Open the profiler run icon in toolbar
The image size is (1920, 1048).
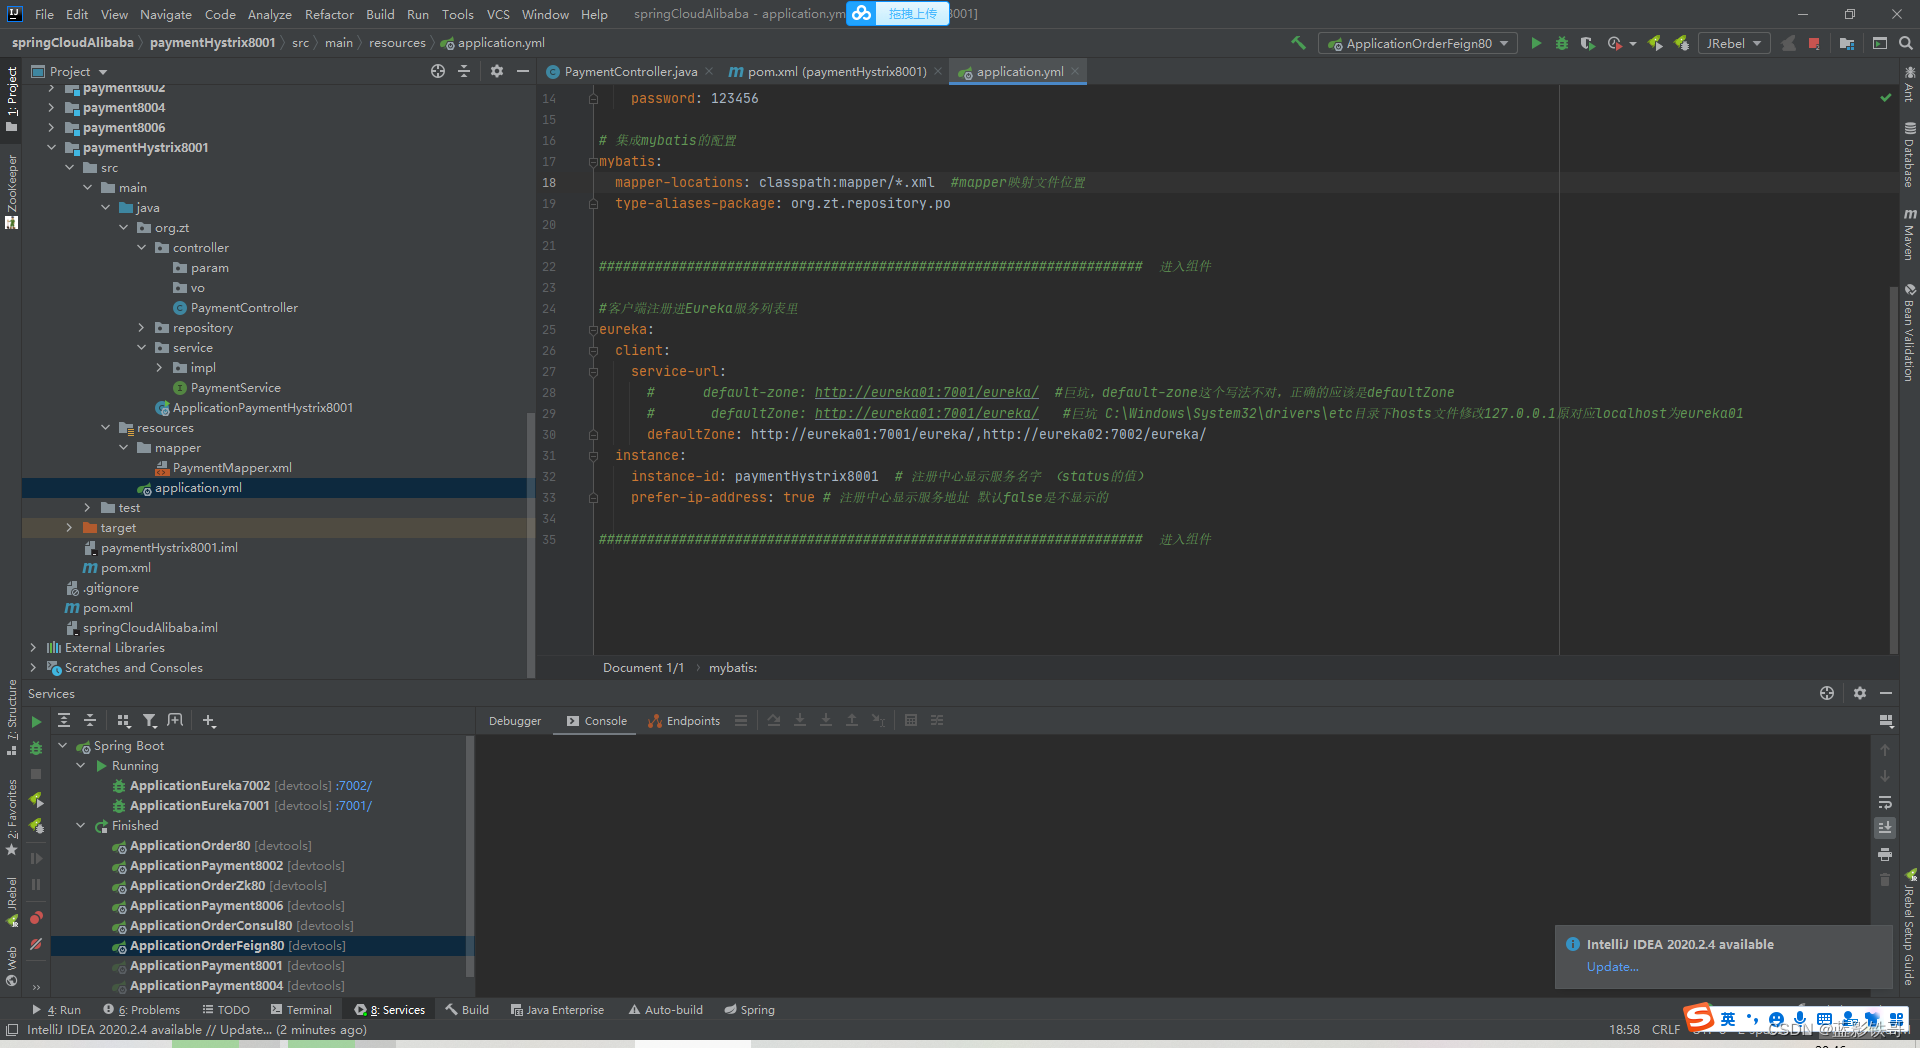(1615, 43)
